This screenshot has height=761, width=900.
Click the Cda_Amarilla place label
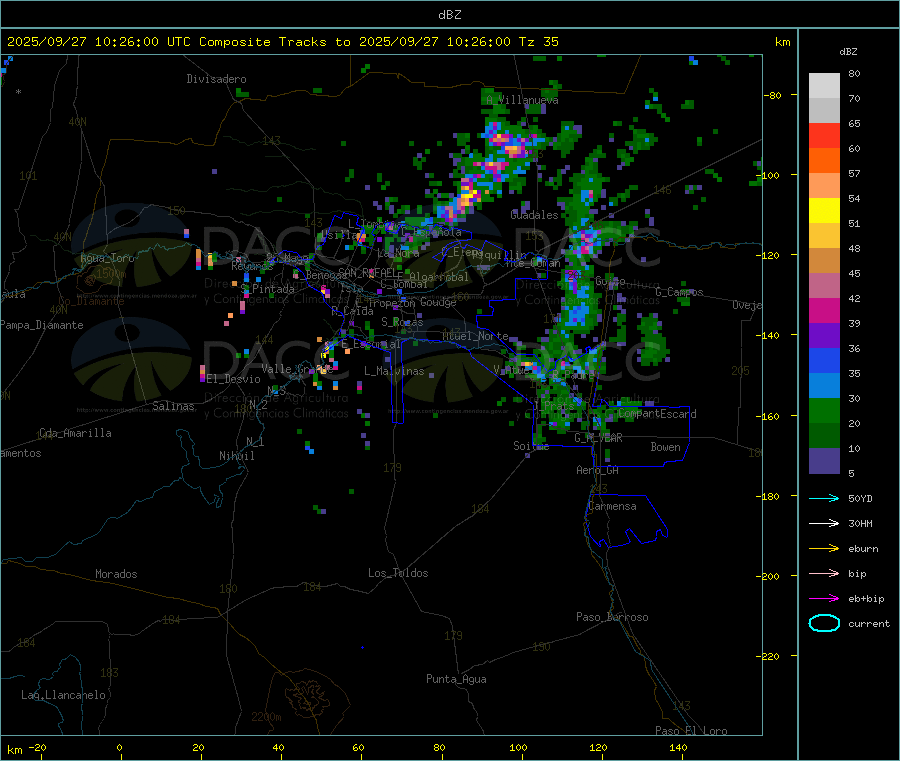pyautogui.click(x=75, y=433)
